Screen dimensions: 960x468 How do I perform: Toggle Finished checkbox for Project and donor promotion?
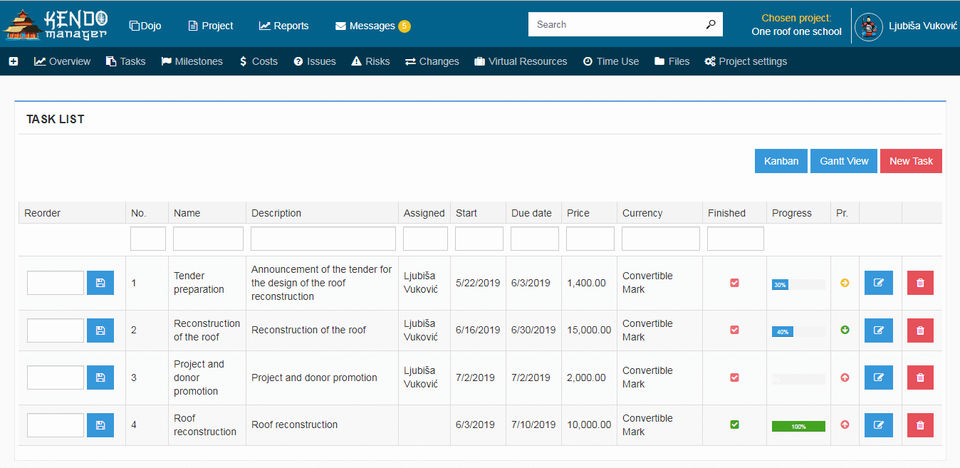(x=735, y=377)
